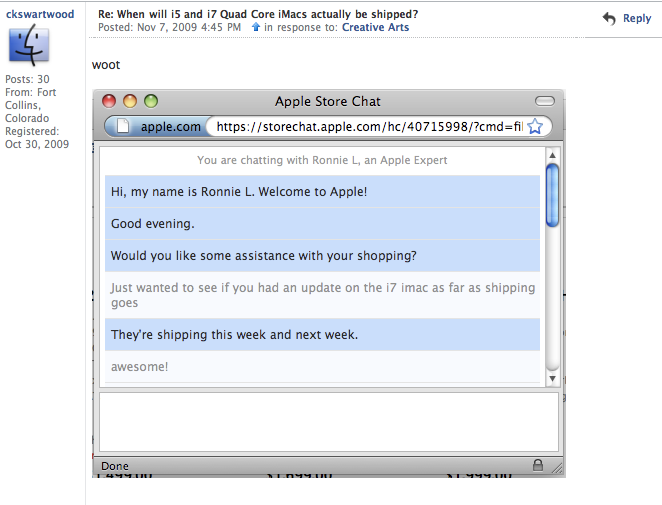Image resolution: width=662 pixels, height=505 pixels.
Task: Open the Creative Arts response link
Action: point(375,27)
